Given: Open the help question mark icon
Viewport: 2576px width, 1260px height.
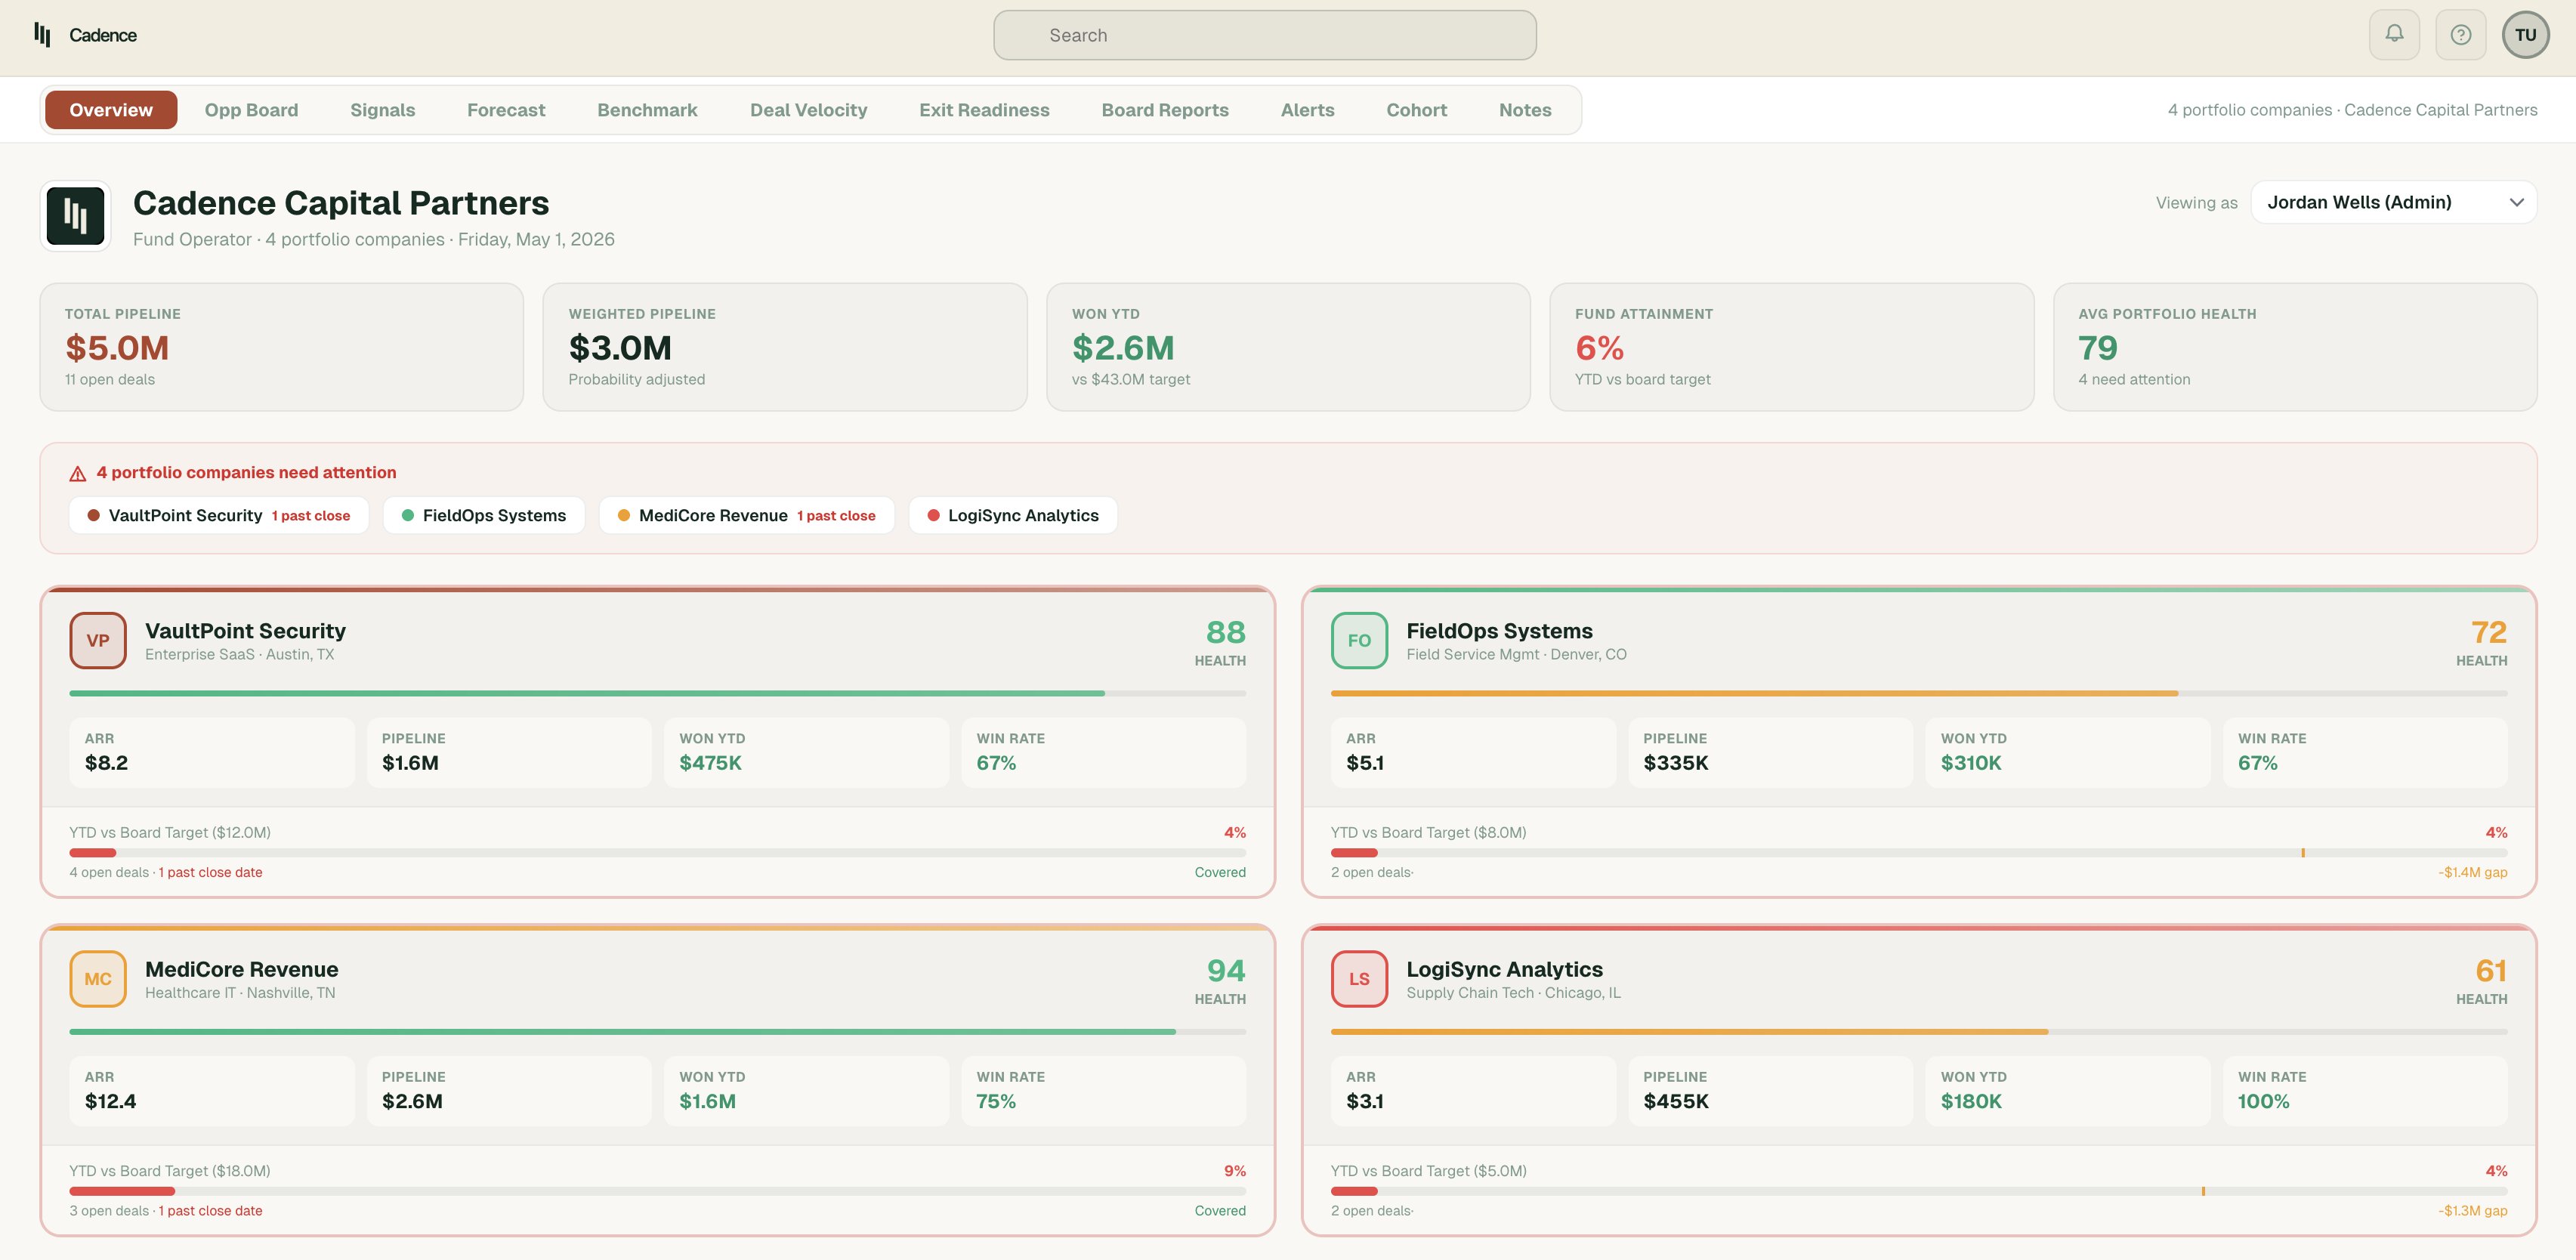Looking at the screenshot, I should click(2461, 35).
